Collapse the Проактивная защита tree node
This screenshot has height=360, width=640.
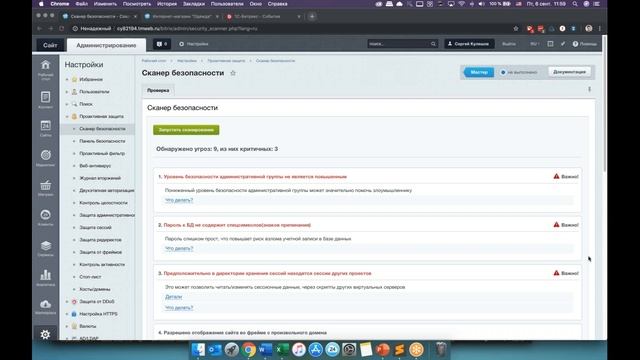coord(67,116)
